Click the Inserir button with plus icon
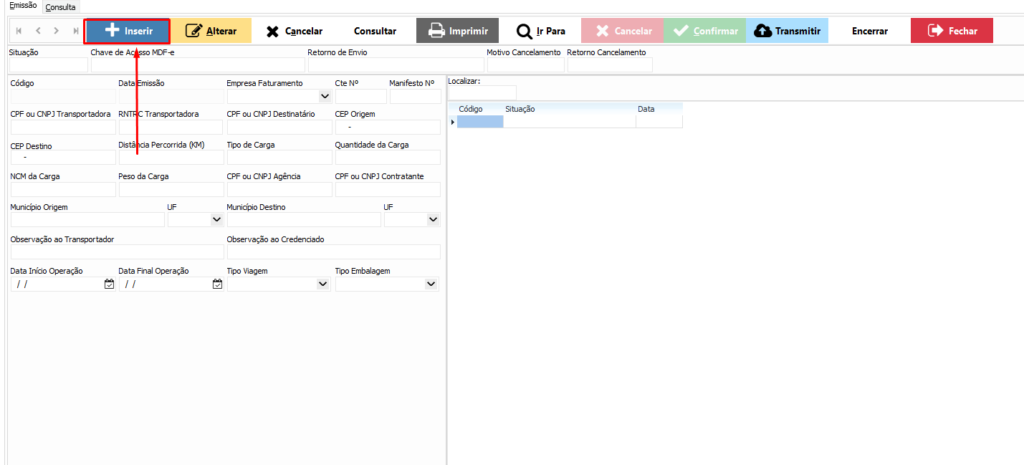This screenshot has height=465, width=1024. pyautogui.click(x=126, y=31)
